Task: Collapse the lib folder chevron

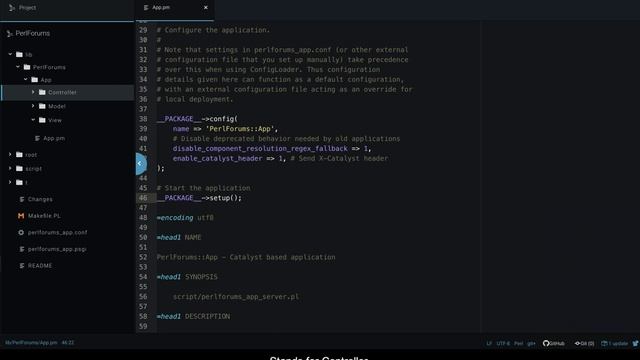Action: [x=10, y=54]
